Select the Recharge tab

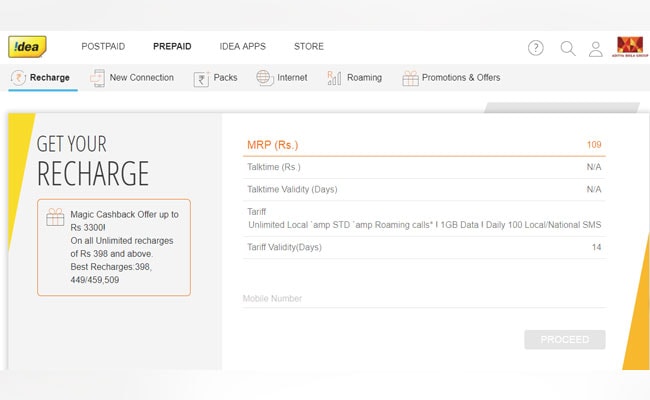[43, 78]
